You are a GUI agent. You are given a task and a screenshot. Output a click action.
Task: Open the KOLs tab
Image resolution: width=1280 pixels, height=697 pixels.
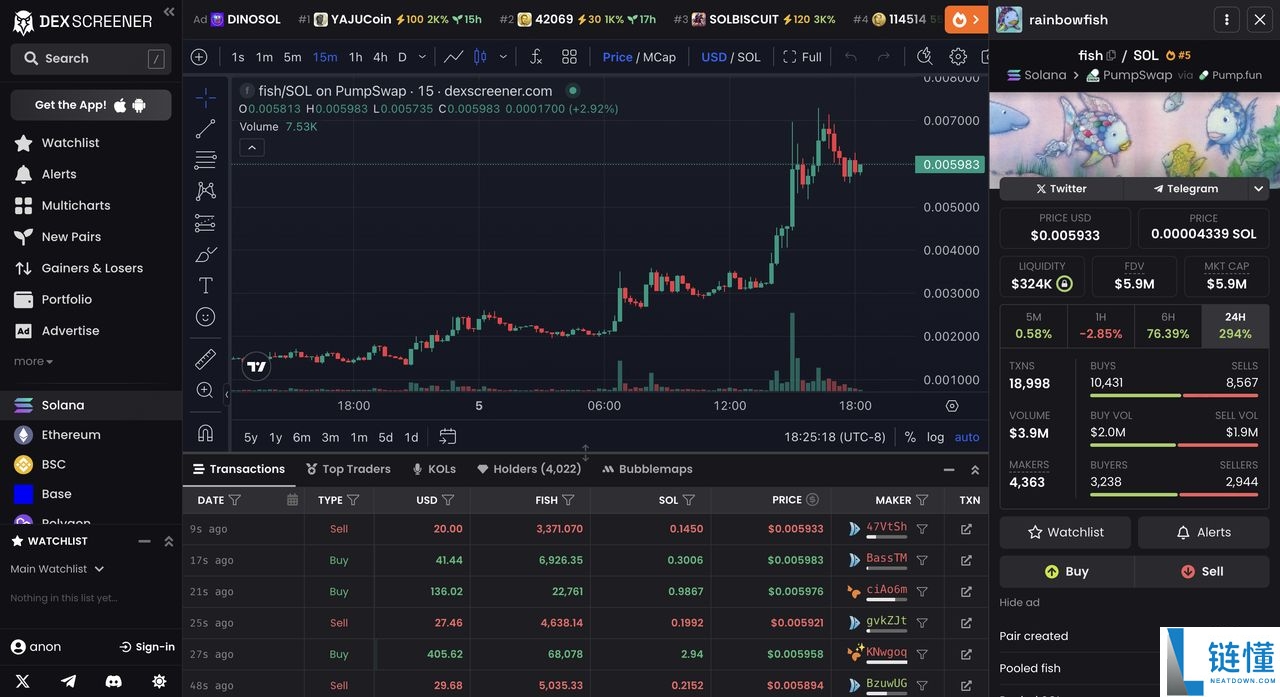click(x=434, y=469)
